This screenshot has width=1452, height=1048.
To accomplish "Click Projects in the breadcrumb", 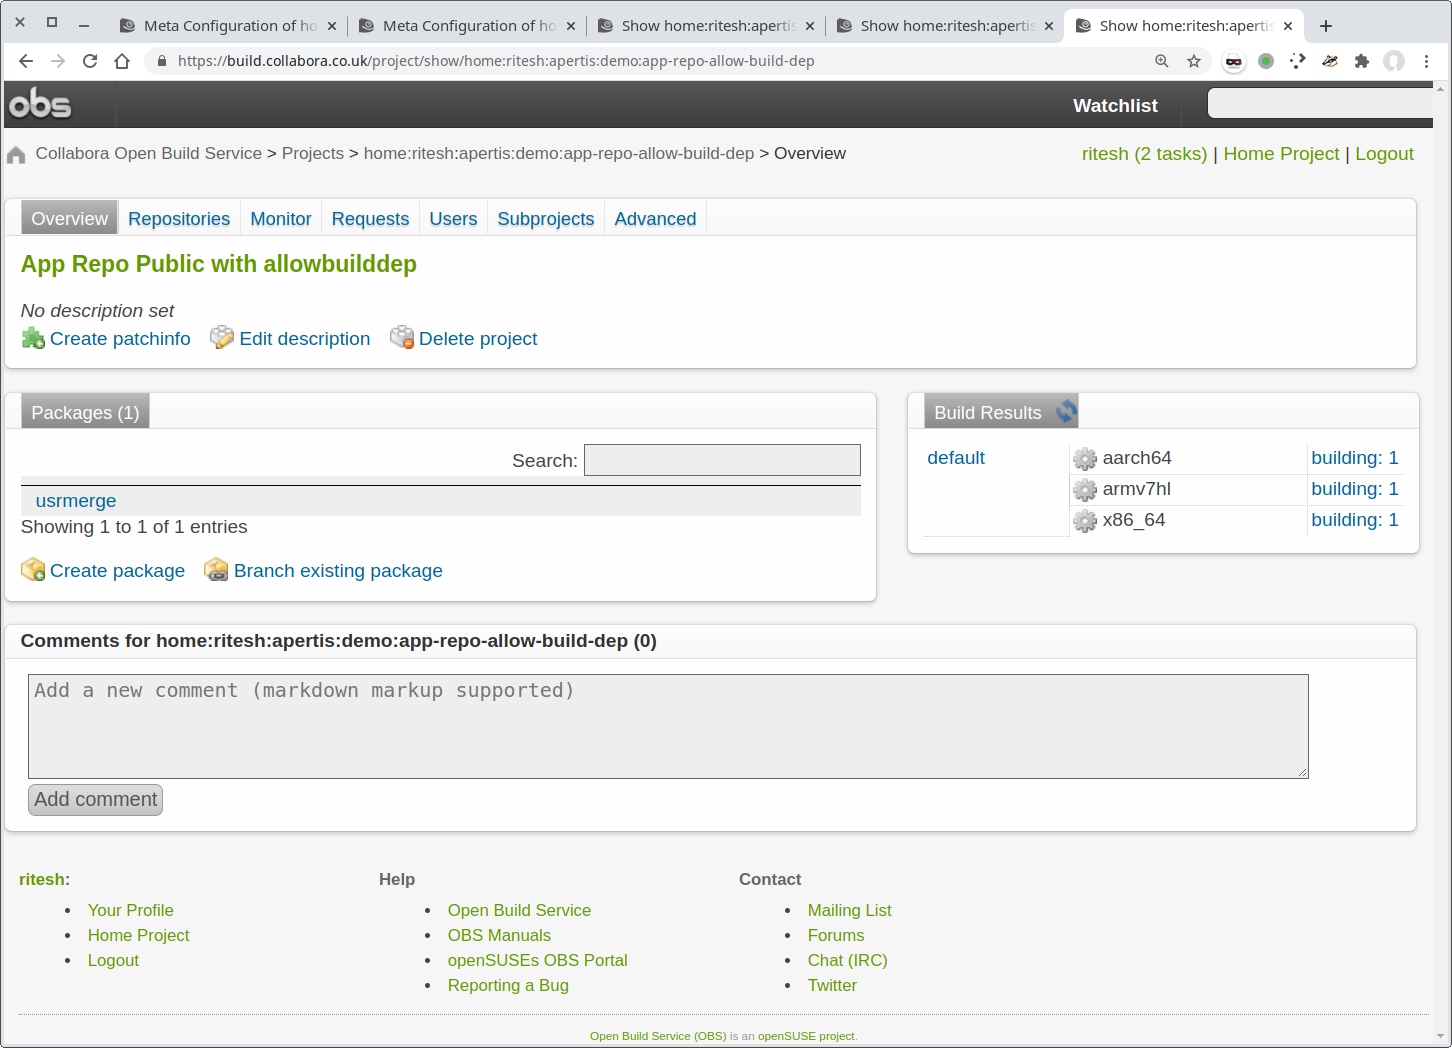I will 312,153.
